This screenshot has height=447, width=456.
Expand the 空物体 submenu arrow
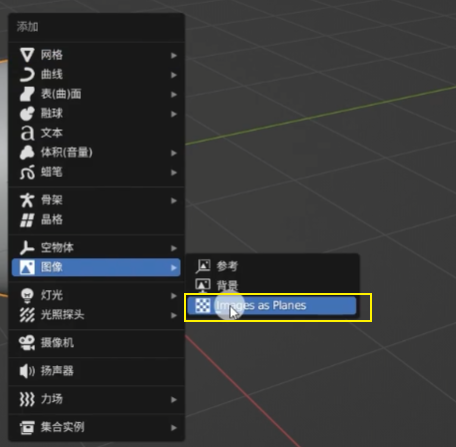[174, 248]
